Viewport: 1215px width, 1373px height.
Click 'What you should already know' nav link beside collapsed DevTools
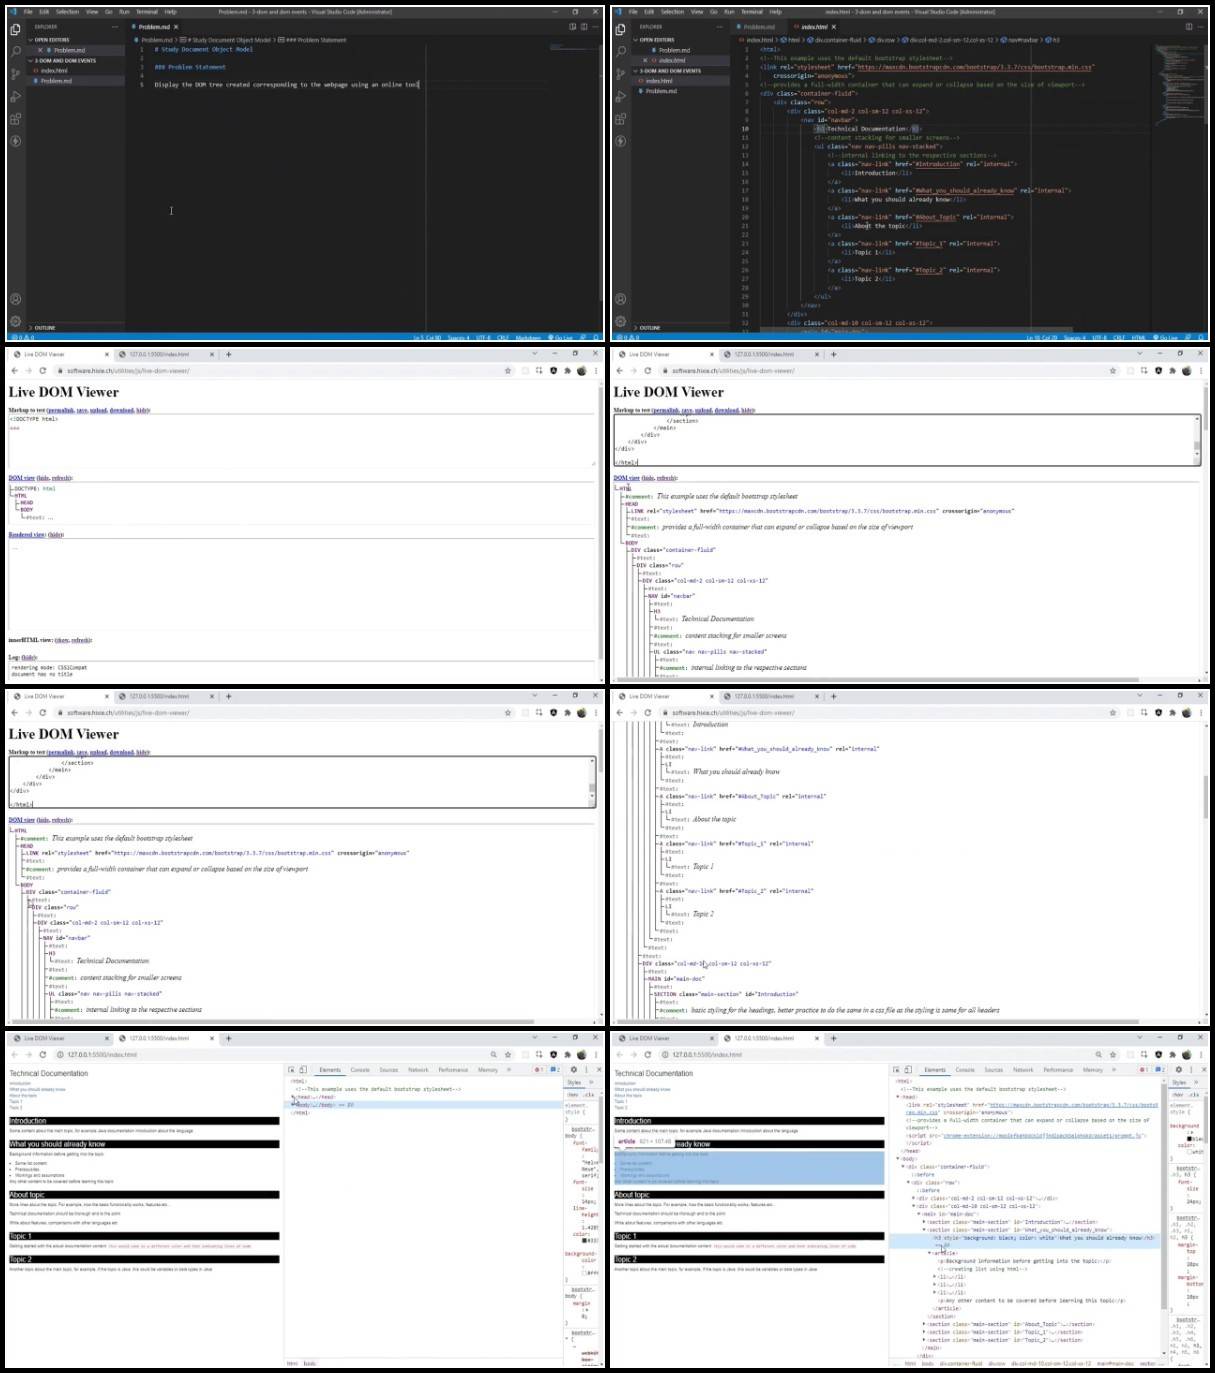tap(37, 1089)
